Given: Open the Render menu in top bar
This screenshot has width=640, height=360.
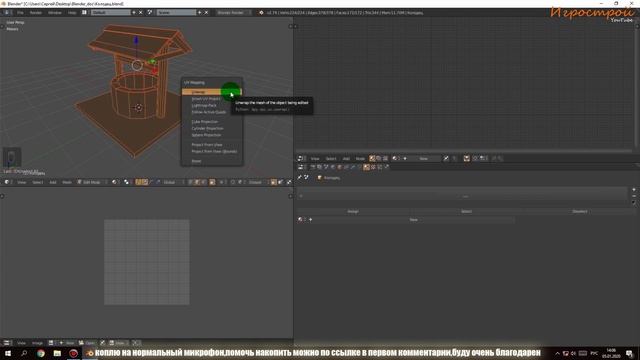Looking at the screenshot, I should [x=36, y=13].
